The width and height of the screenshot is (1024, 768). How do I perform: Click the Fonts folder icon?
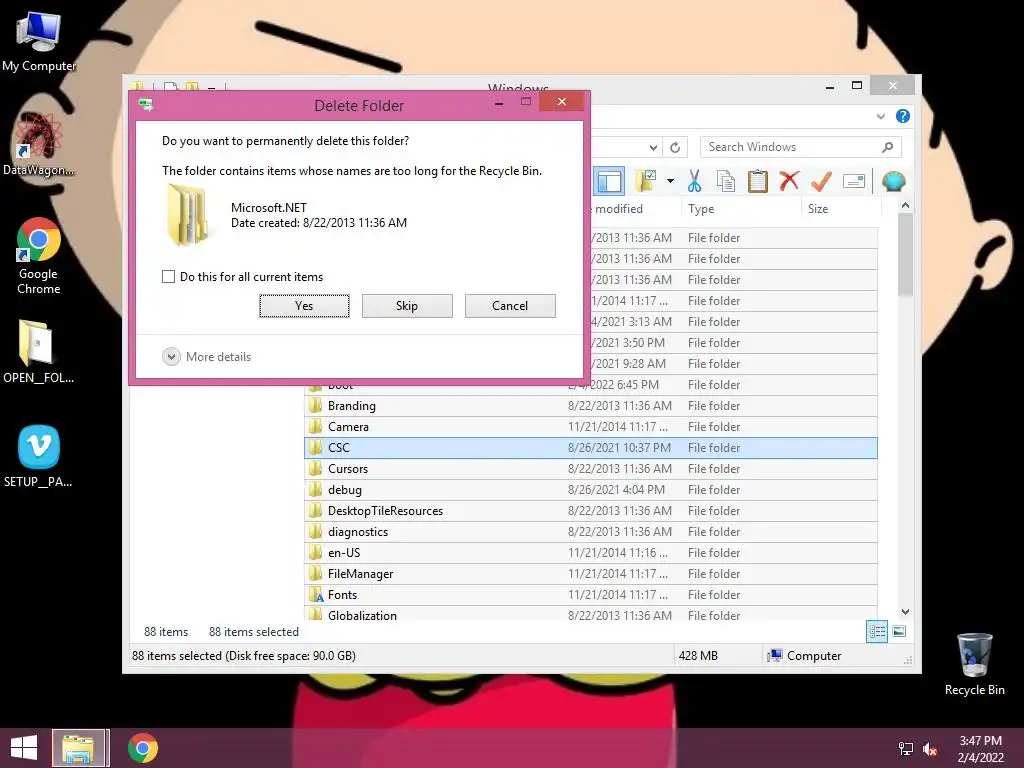tap(316, 595)
